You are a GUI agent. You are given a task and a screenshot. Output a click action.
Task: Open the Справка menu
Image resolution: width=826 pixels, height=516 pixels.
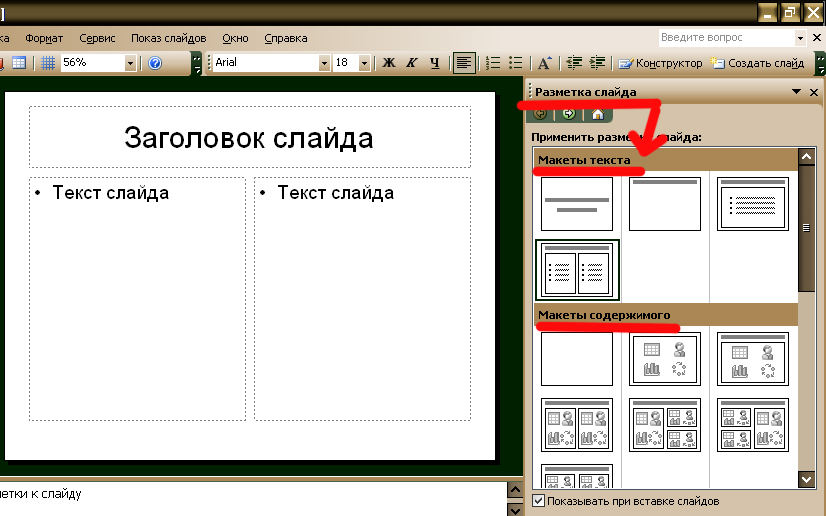point(286,38)
